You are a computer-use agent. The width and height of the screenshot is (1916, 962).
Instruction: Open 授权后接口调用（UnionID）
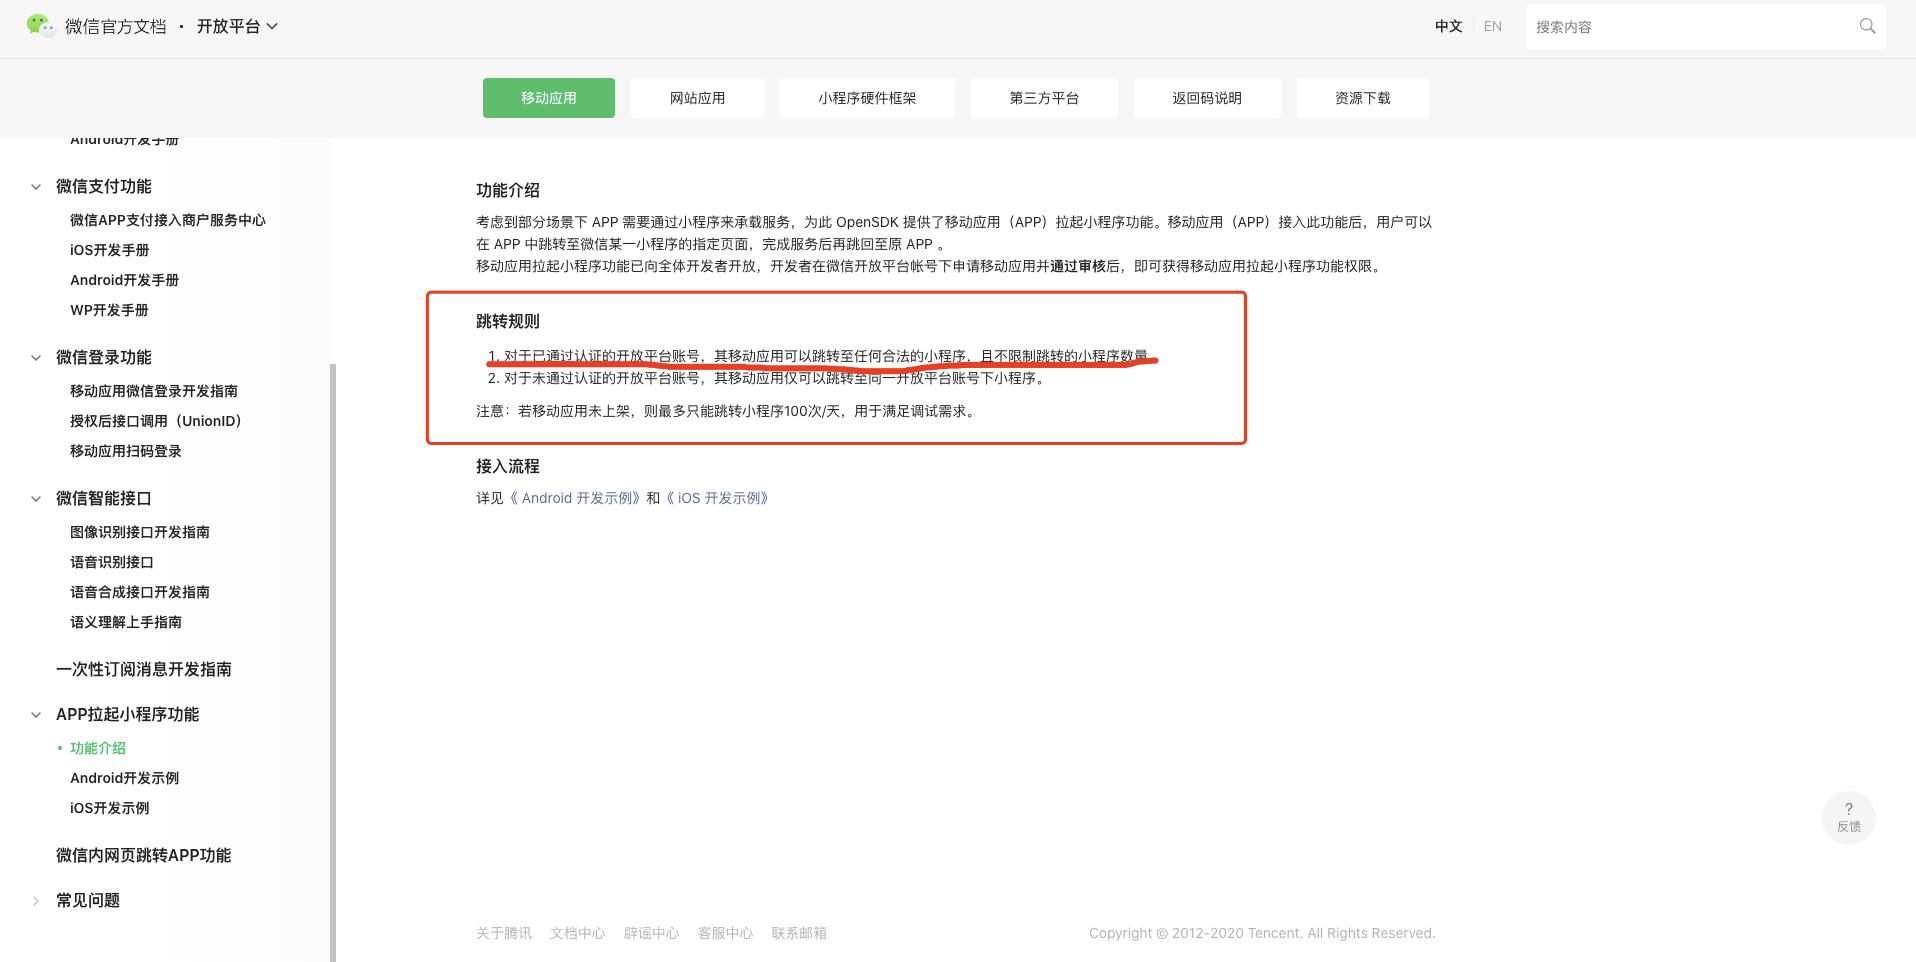tap(156, 421)
